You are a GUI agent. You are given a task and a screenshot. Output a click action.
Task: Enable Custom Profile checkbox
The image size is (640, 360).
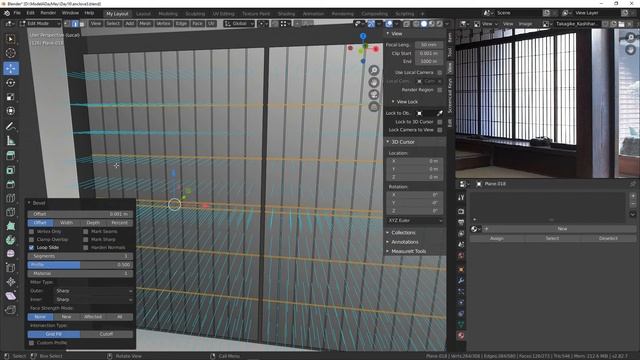click(31, 343)
